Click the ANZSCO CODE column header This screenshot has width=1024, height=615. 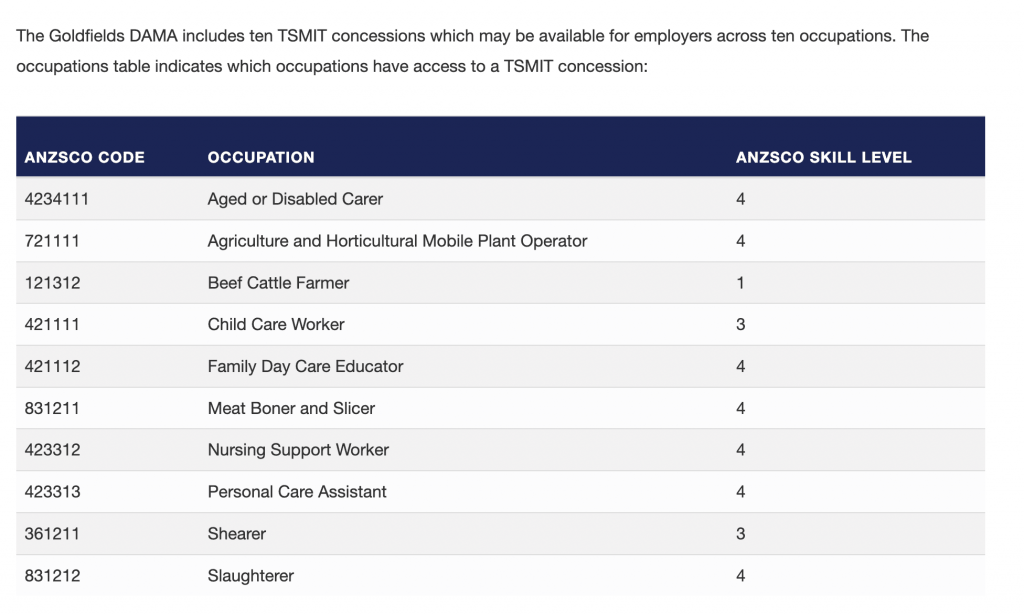[x=84, y=157]
